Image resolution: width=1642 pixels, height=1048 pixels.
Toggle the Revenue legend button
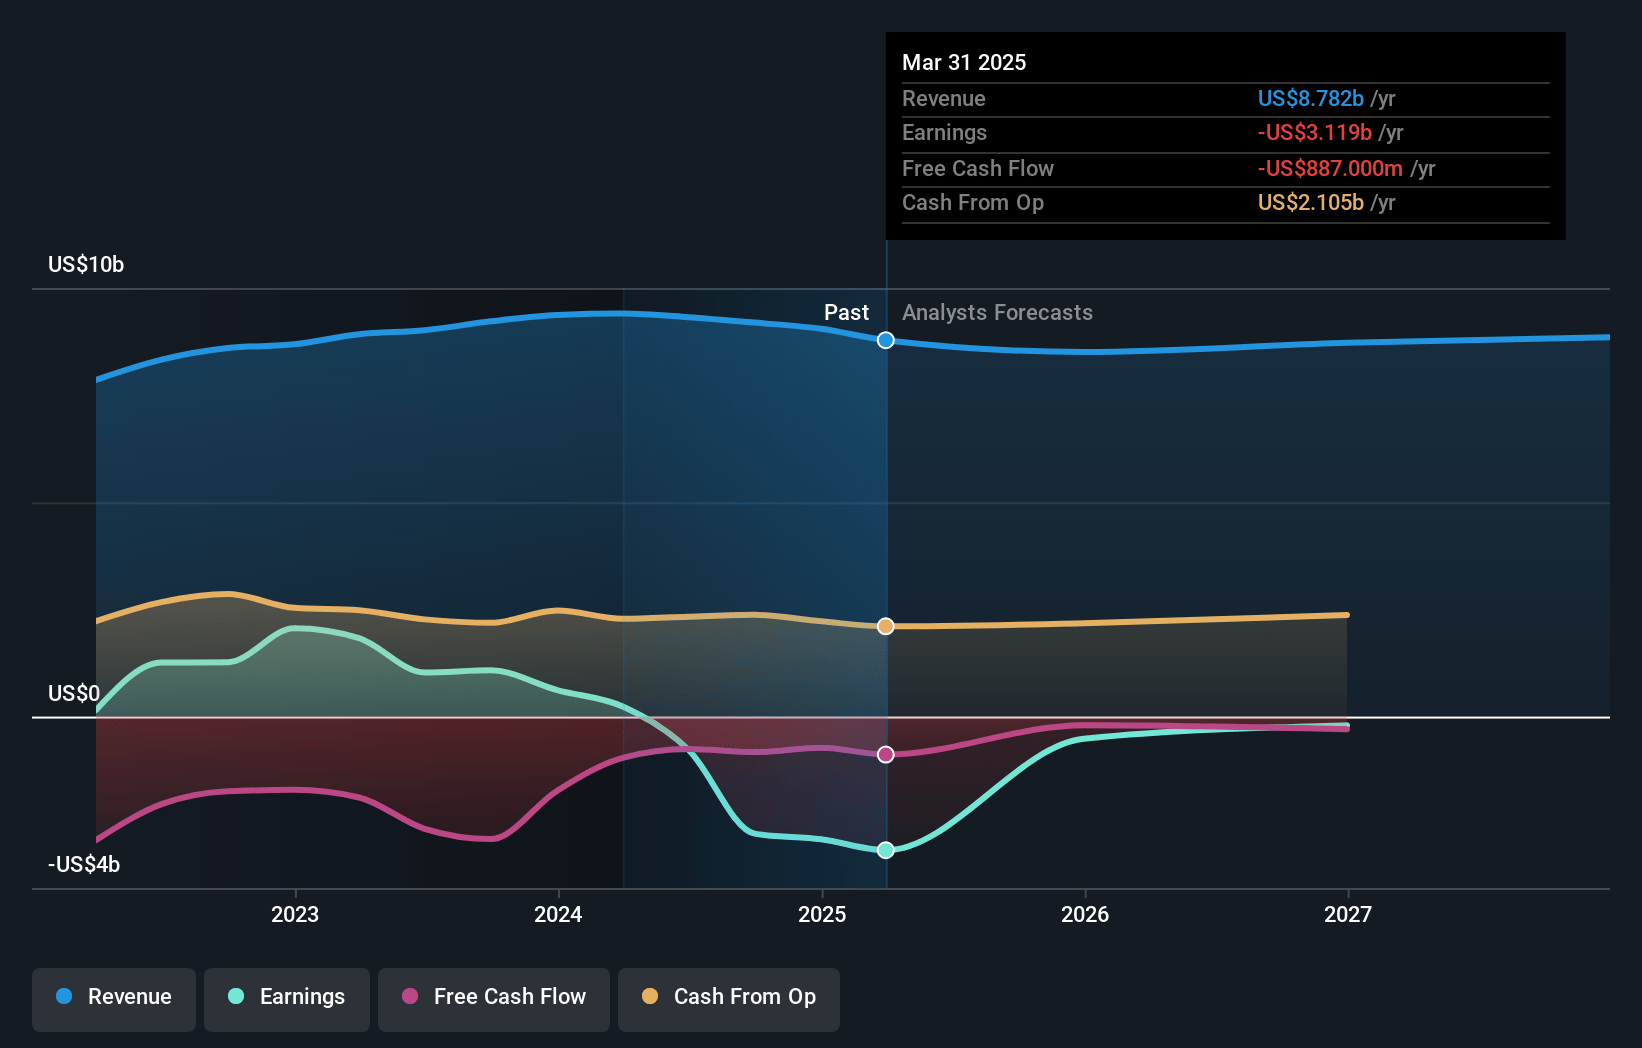[114, 999]
